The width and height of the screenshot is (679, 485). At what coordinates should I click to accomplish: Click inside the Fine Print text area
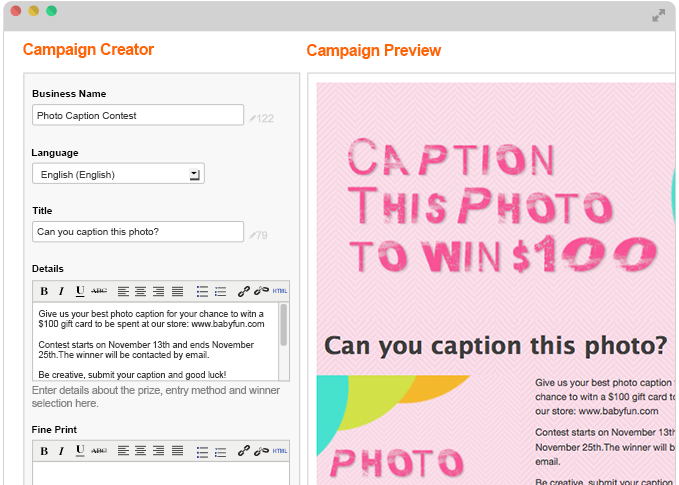(161, 473)
